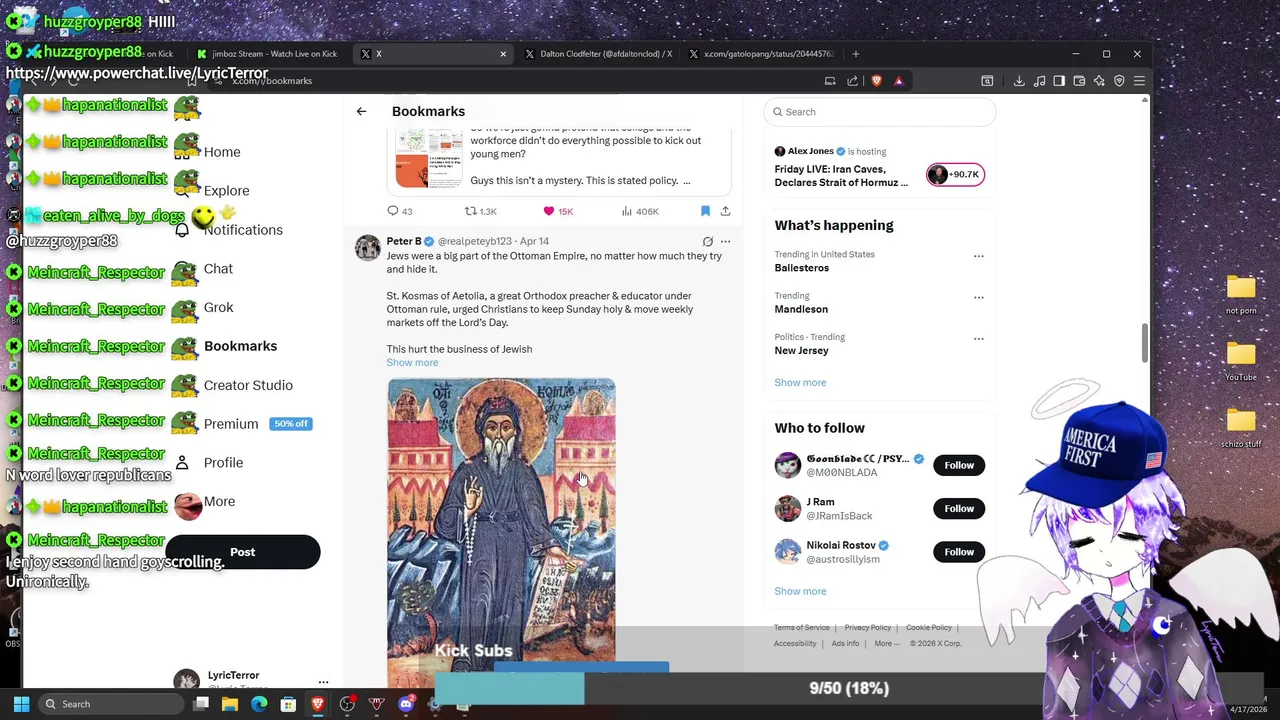This screenshot has height=720, width=1280.
Task: Open Terms of Service footer link
Action: coord(802,628)
